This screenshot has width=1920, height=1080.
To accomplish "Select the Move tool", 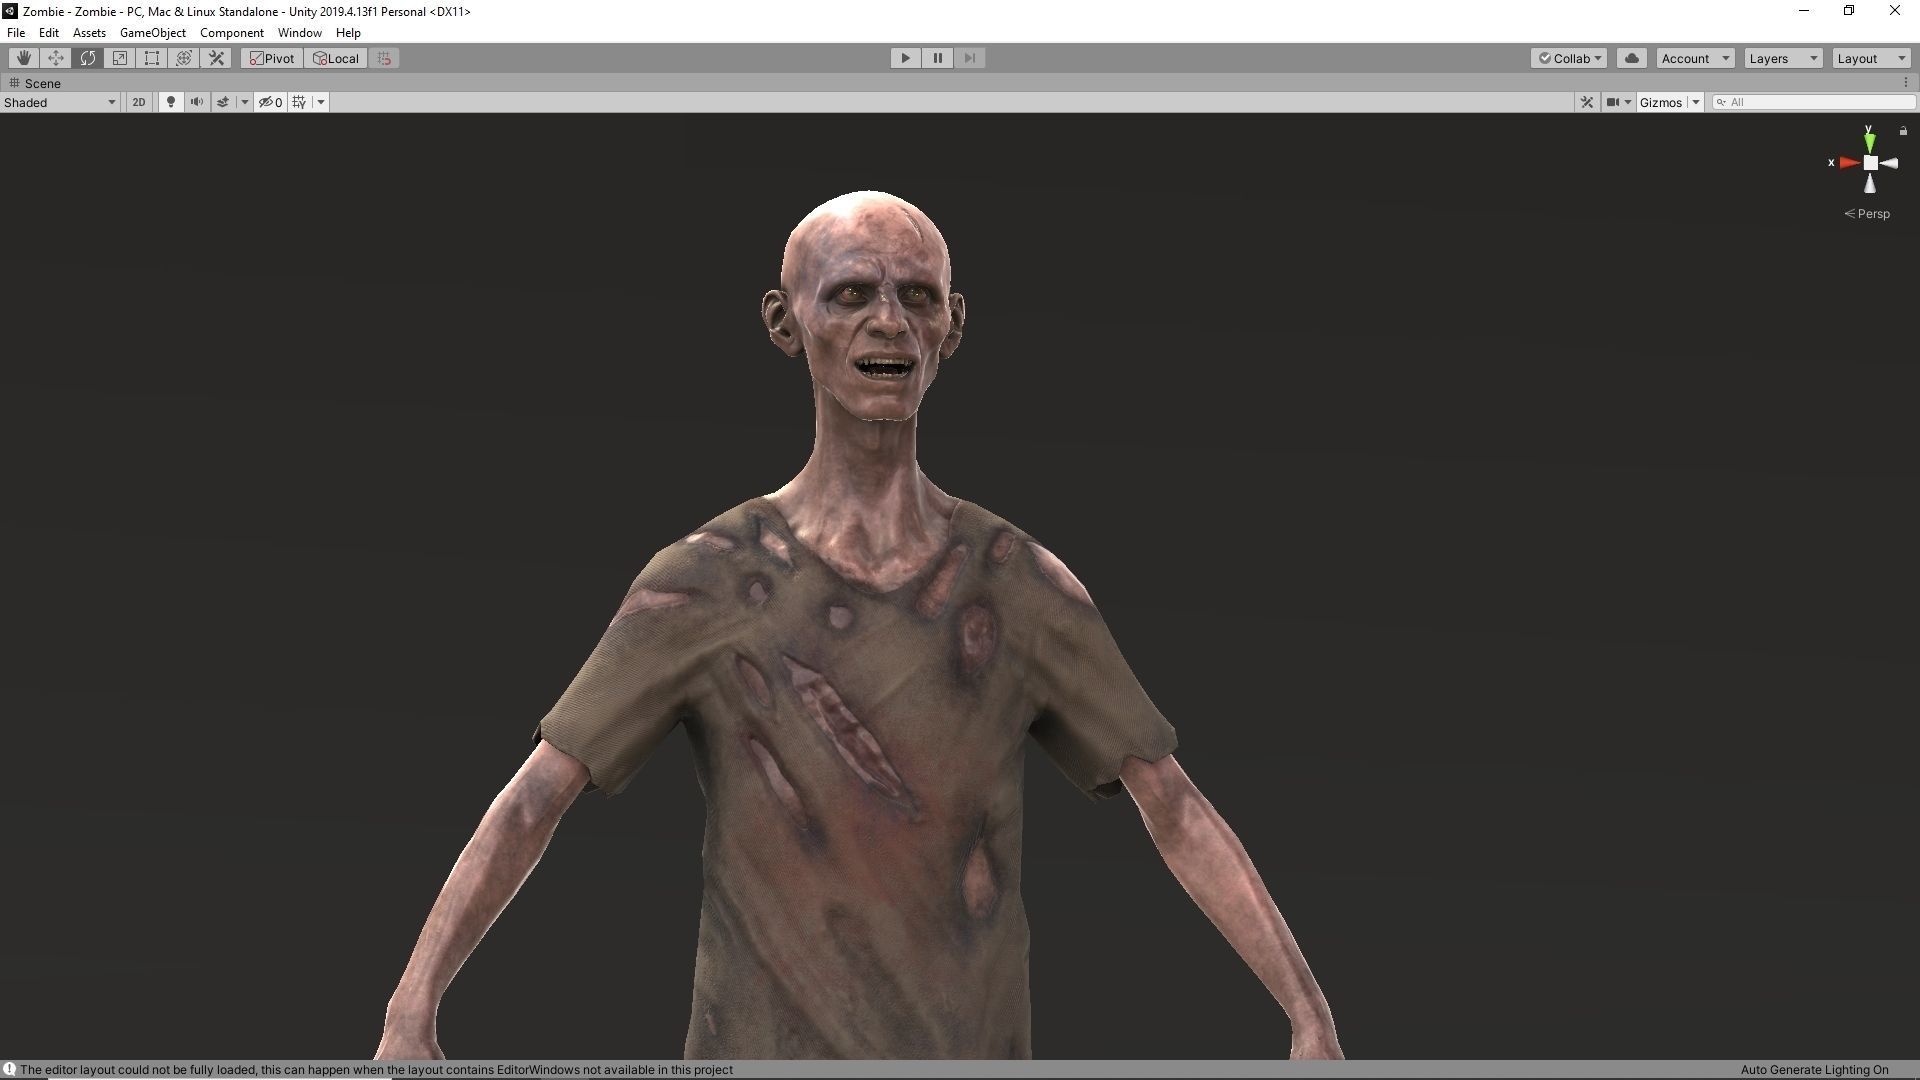I will point(56,58).
